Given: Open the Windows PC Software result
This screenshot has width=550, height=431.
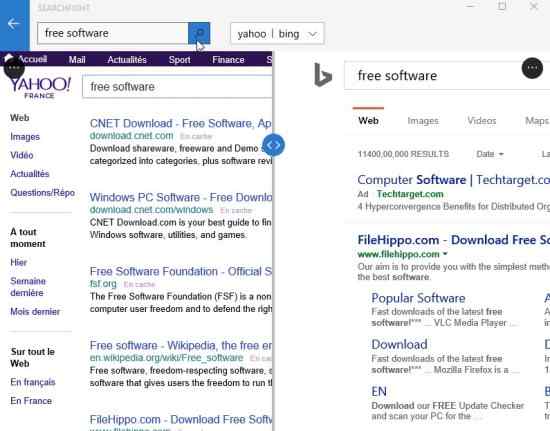Looking at the screenshot, I should point(181,197).
